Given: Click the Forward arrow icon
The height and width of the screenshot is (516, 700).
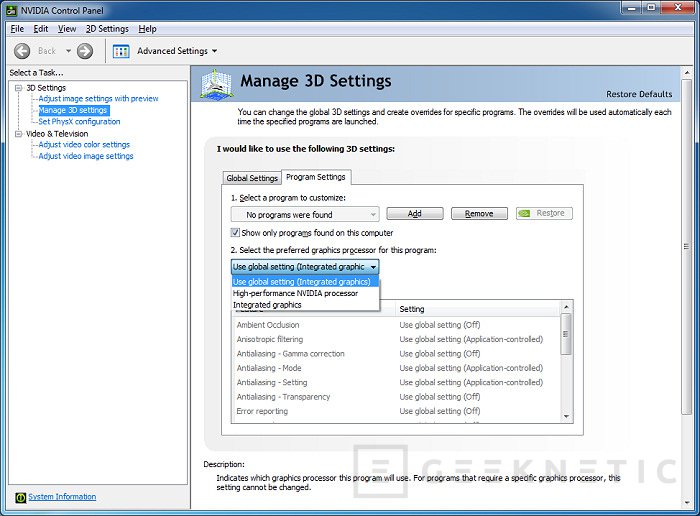Looking at the screenshot, I should [85, 51].
